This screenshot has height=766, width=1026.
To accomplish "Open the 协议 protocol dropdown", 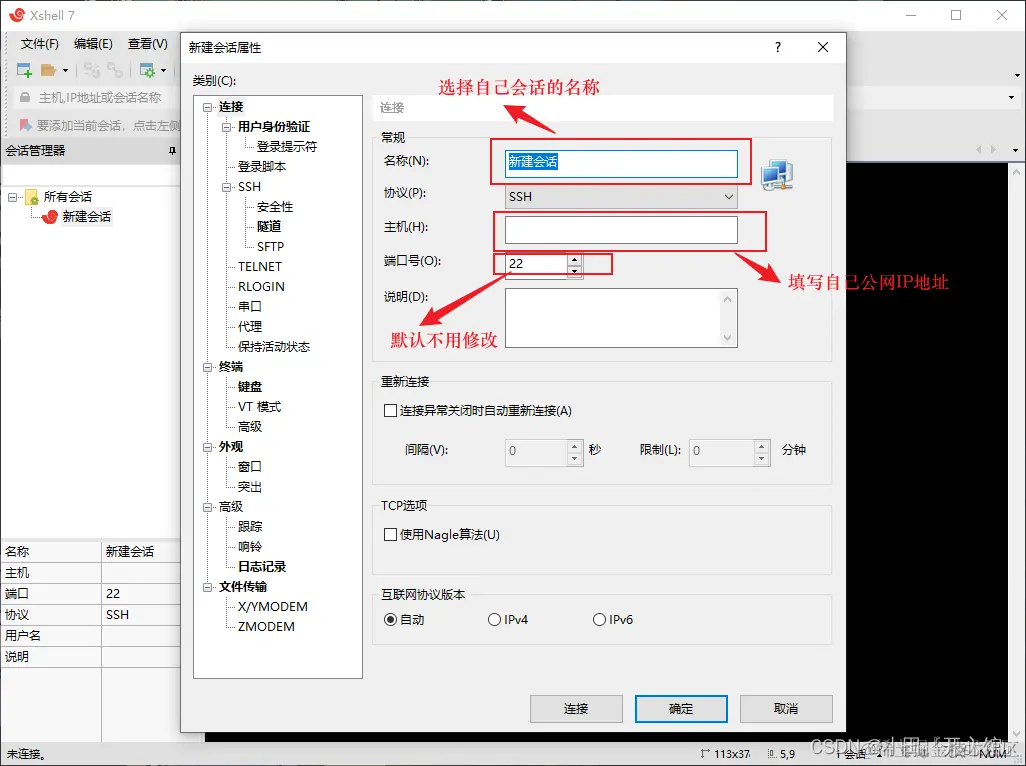I will [729, 196].
